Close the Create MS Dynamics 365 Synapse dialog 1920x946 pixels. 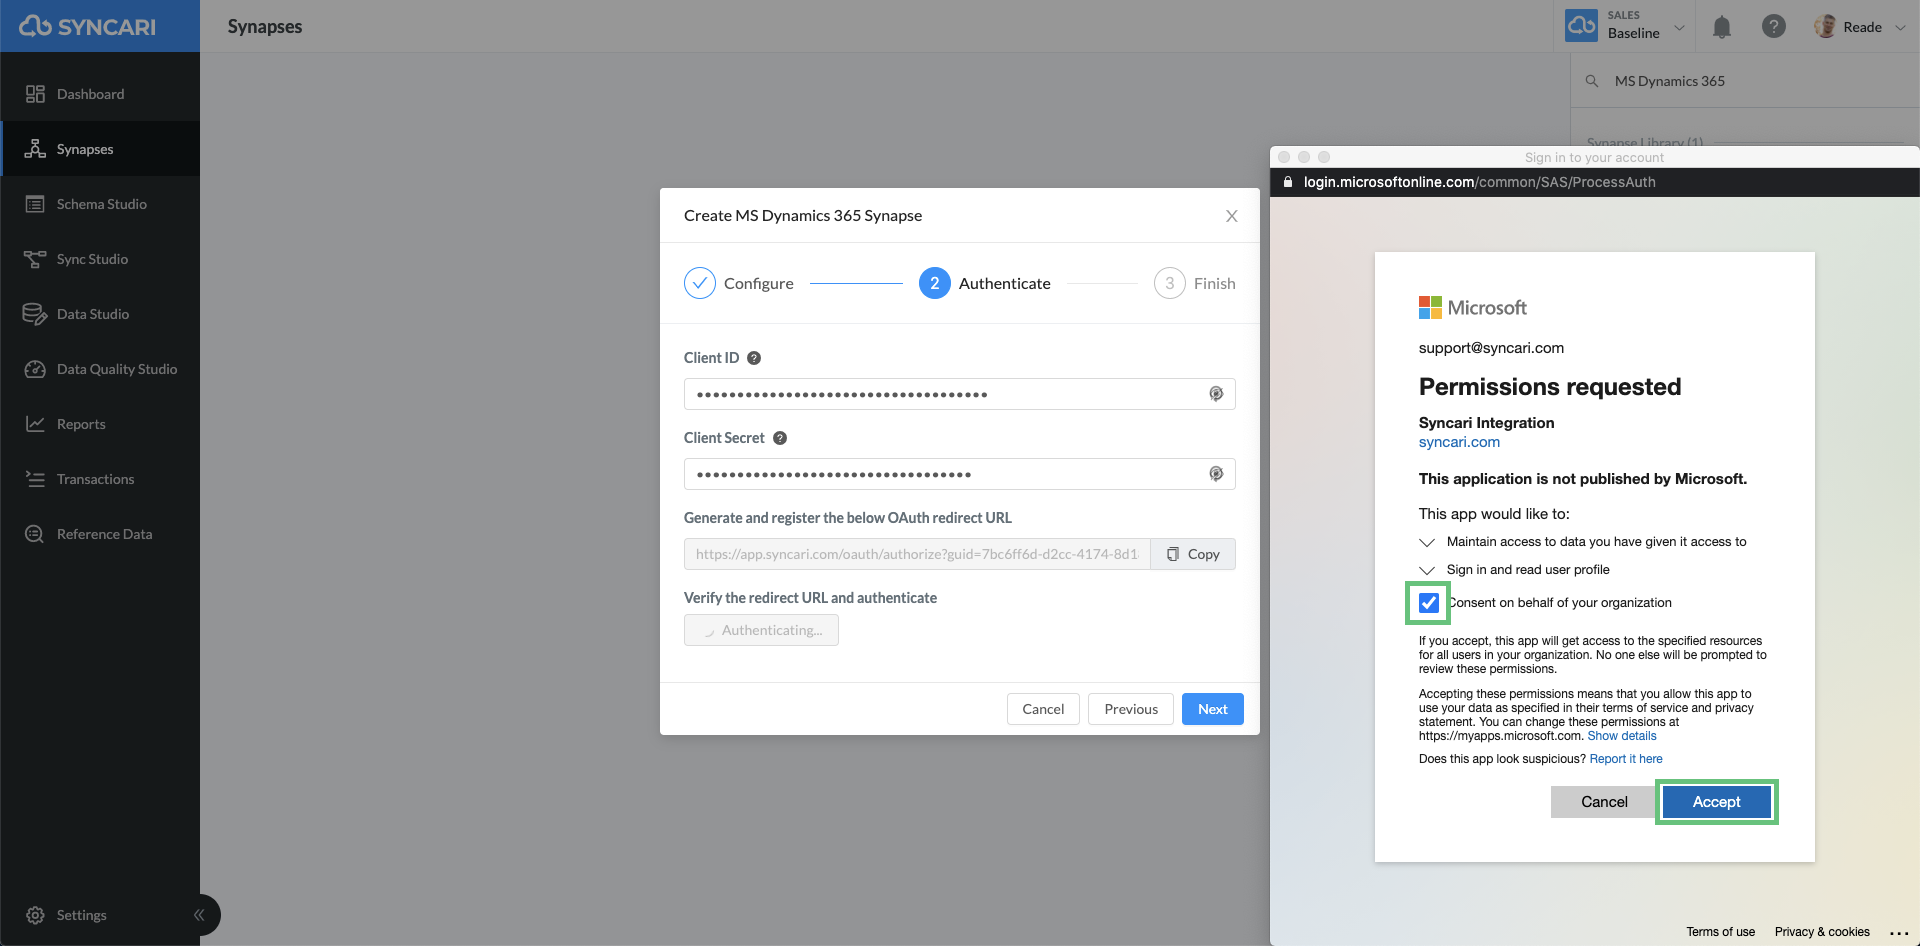click(x=1232, y=216)
